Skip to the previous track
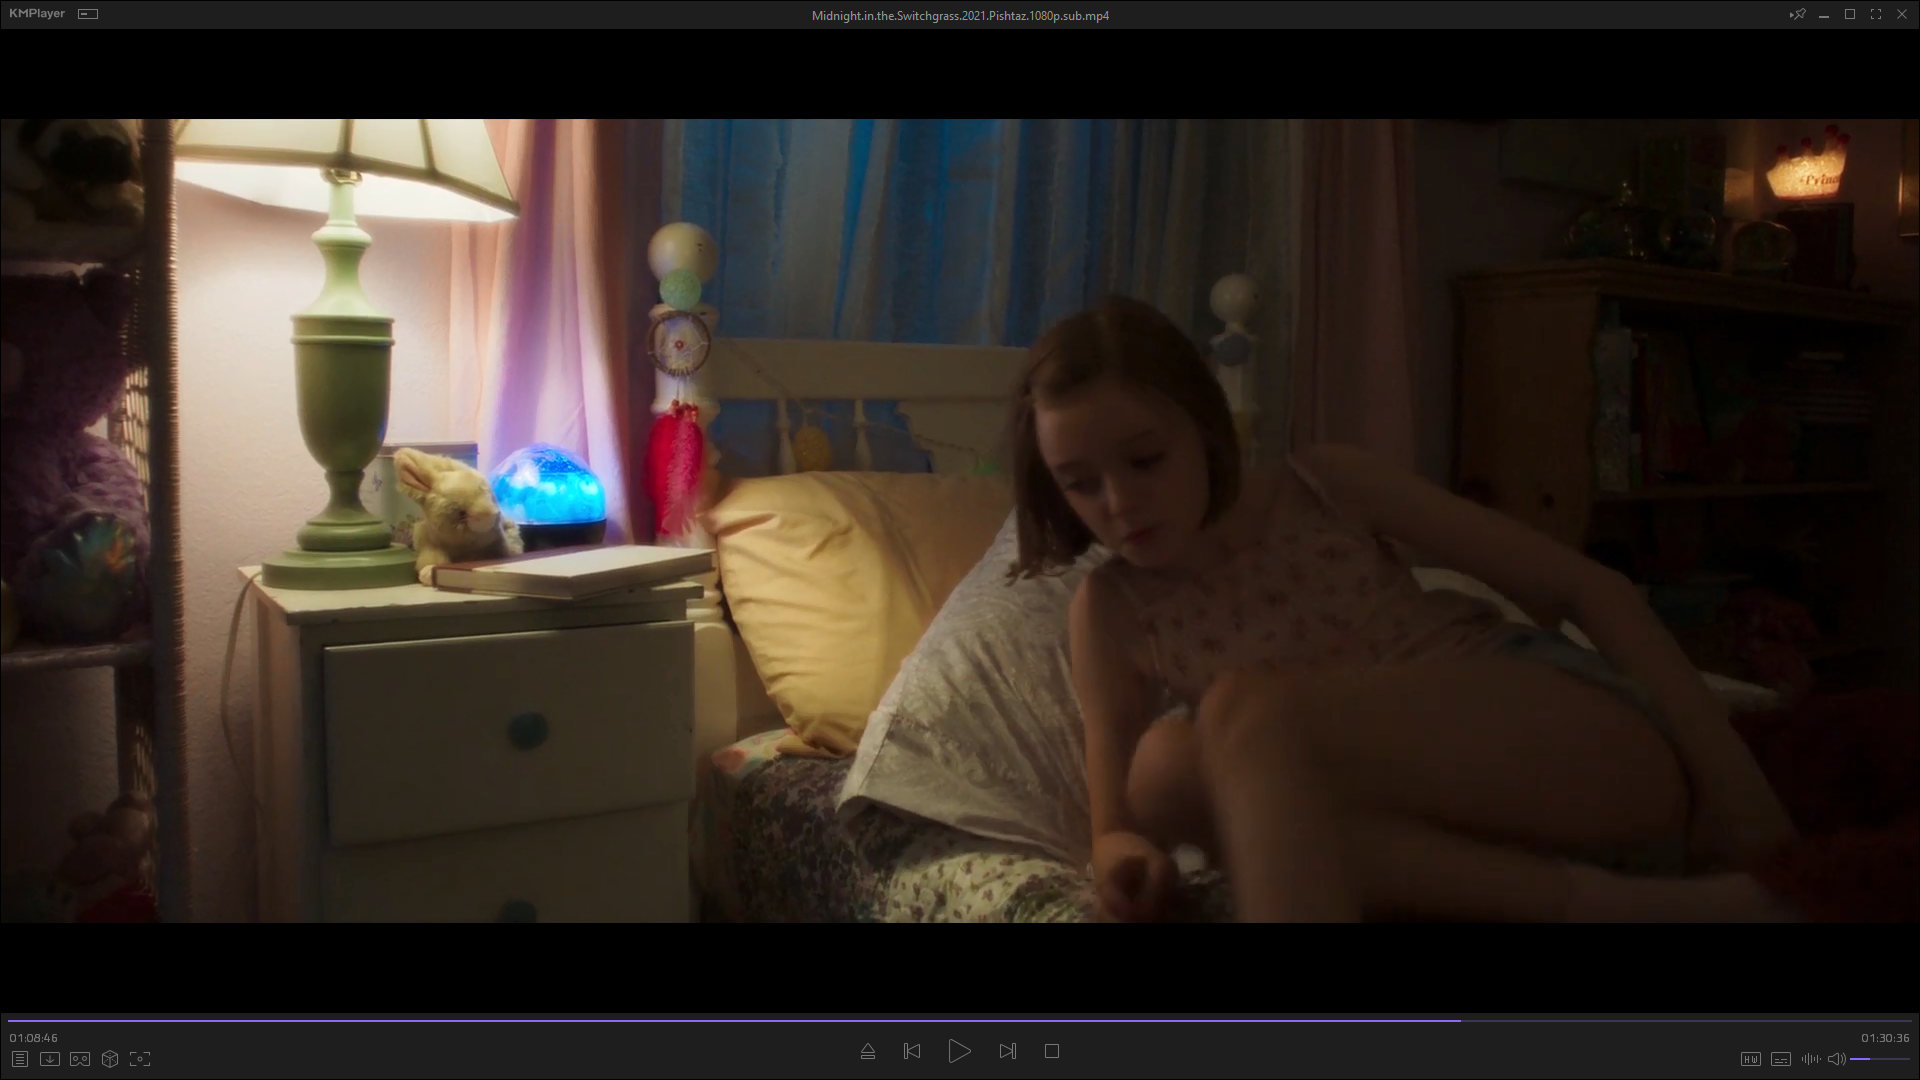The image size is (1920, 1080). (912, 1051)
